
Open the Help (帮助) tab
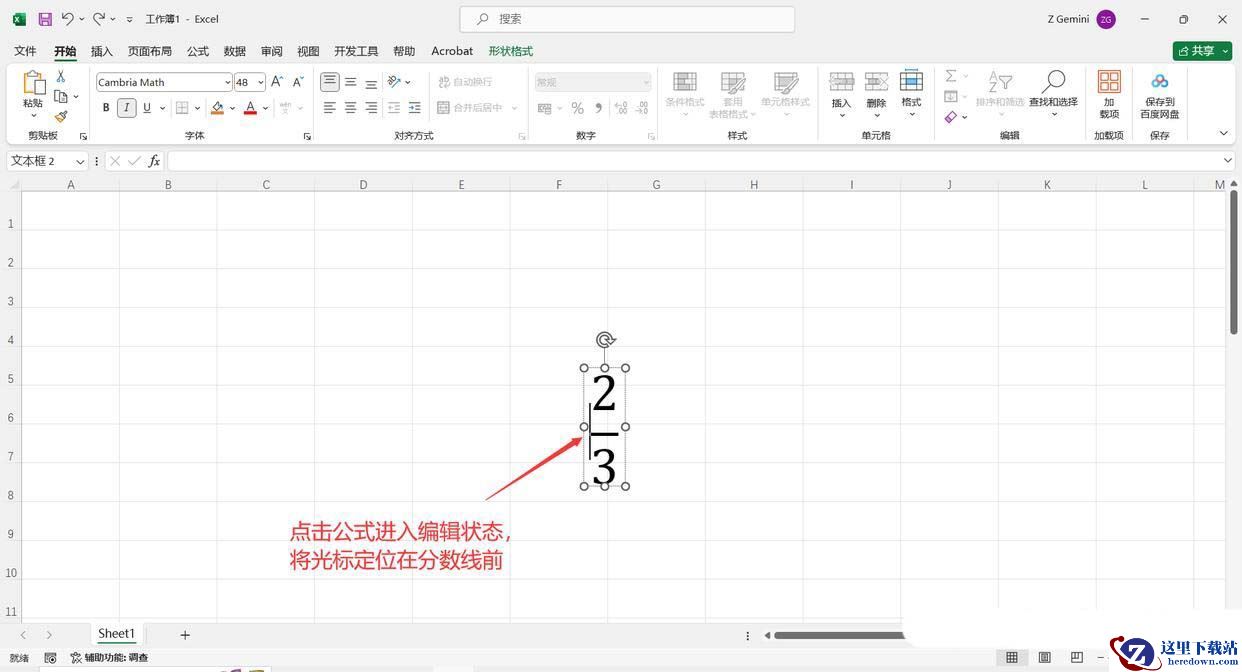[x=404, y=51]
